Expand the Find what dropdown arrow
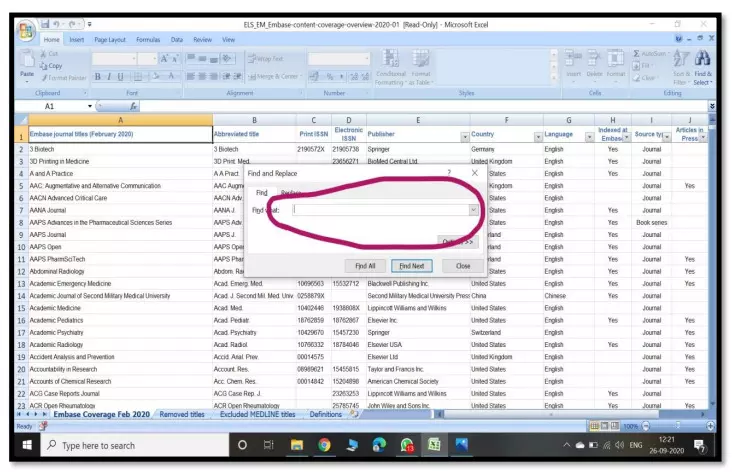 click(472, 210)
